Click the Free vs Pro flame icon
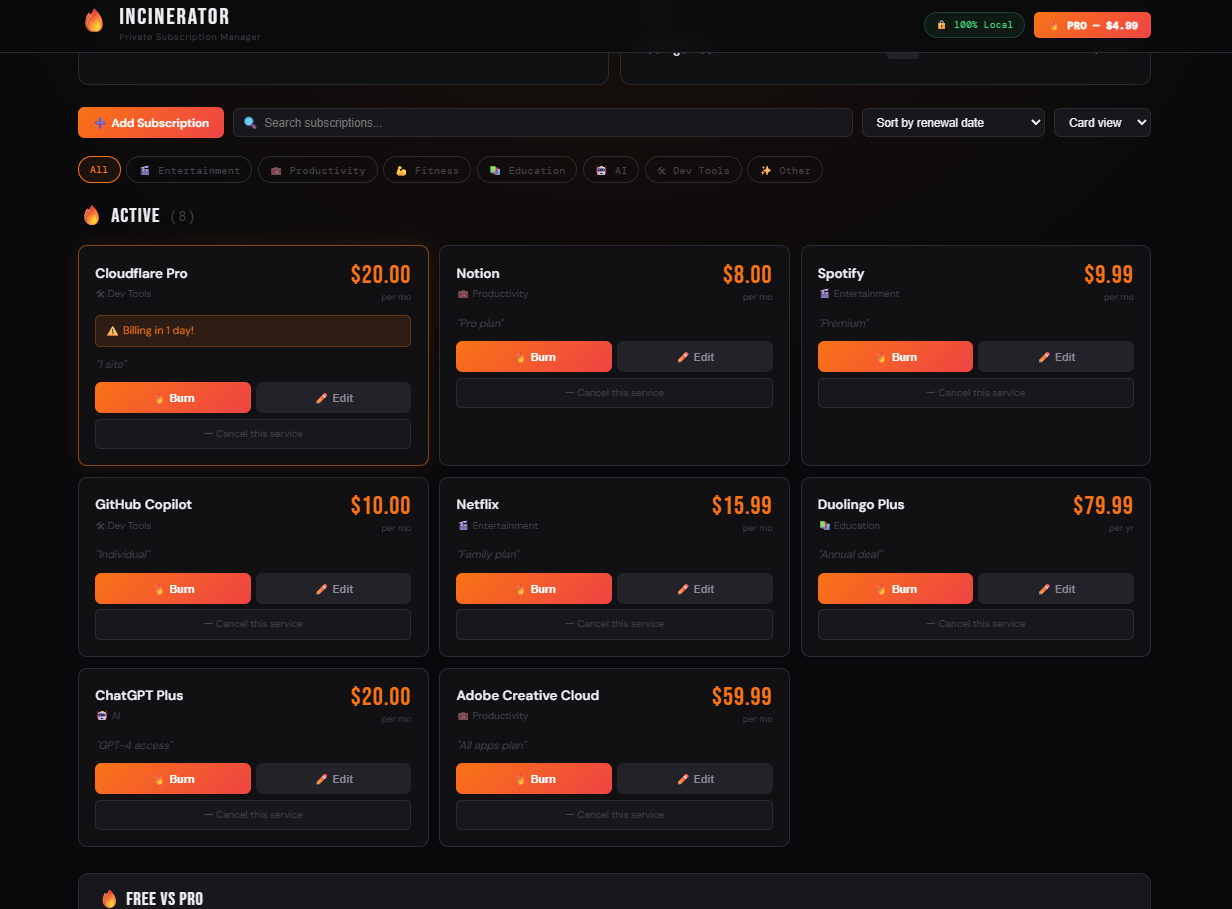The height and width of the screenshot is (909, 1232). [109, 899]
